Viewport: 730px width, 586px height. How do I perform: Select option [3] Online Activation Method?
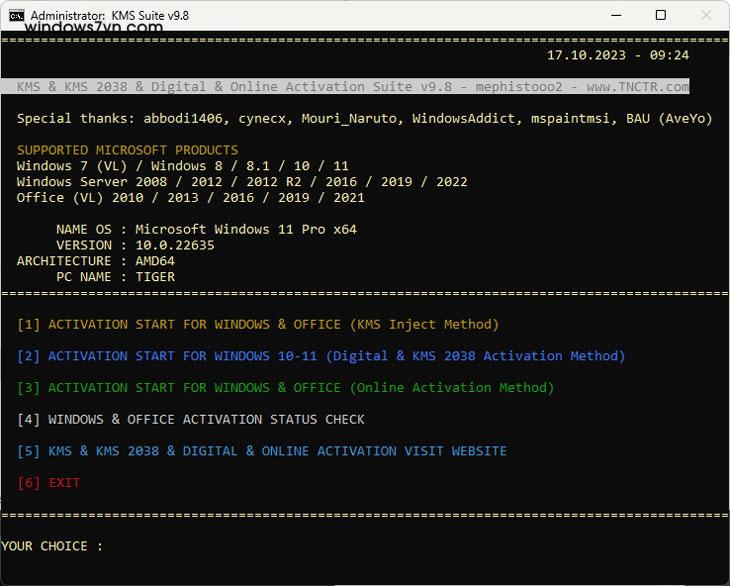(285, 387)
